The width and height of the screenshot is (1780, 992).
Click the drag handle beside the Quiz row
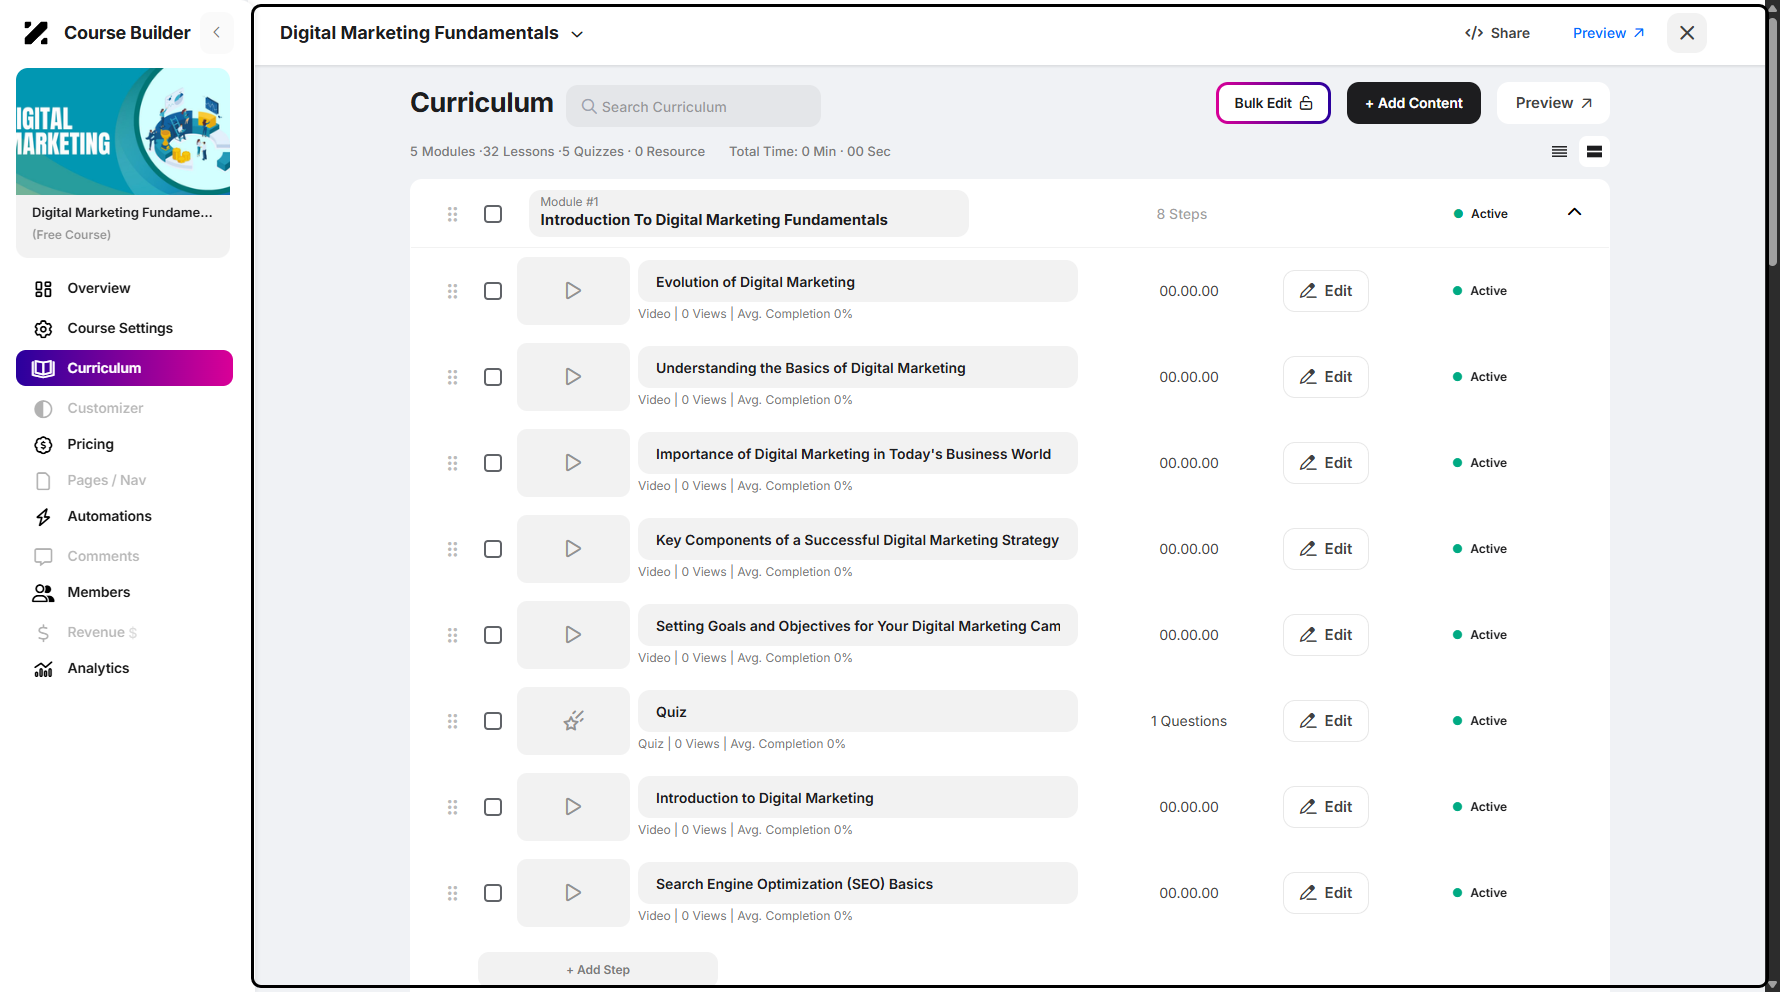(x=453, y=721)
